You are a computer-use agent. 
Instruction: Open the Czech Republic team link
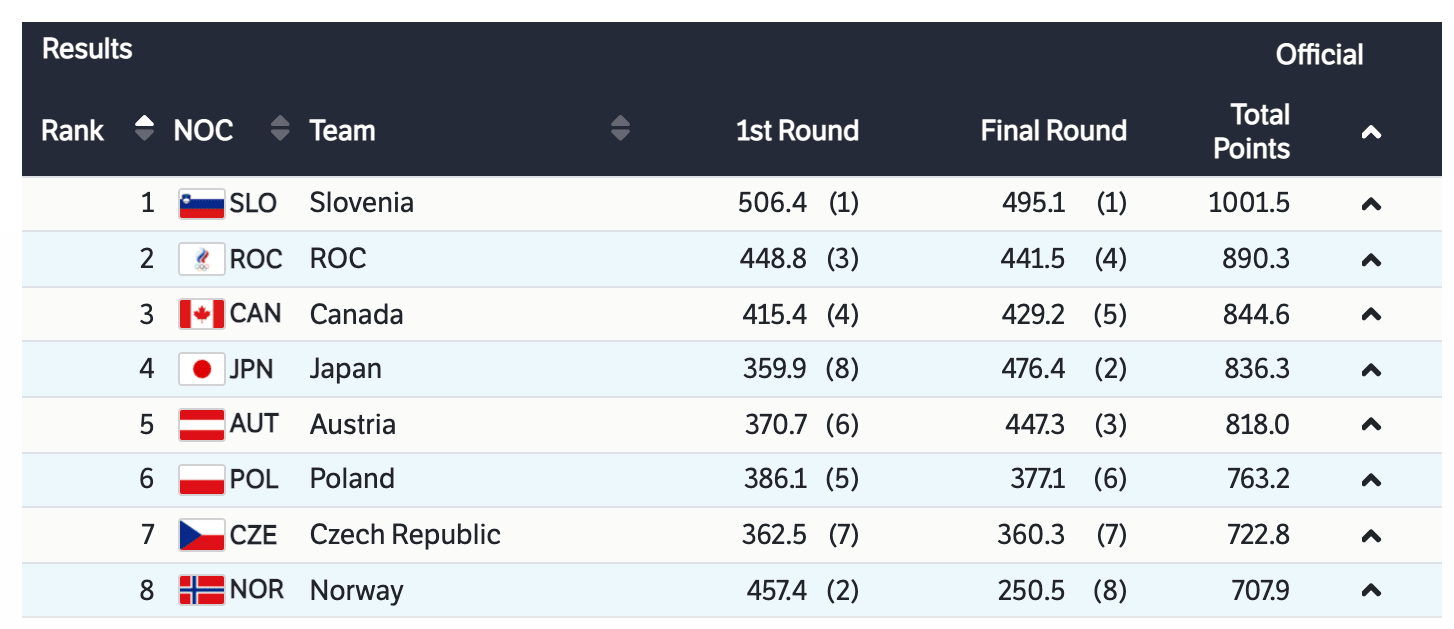[405, 534]
